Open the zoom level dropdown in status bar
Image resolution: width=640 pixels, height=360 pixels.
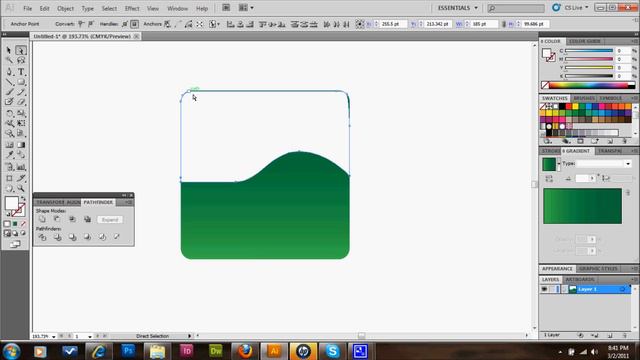tap(54, 336)
